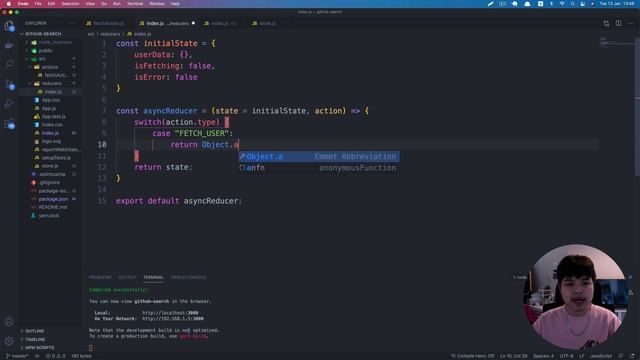
Task: Choose the anfn anonymousFunction suggestion
Action: [319, 168]
